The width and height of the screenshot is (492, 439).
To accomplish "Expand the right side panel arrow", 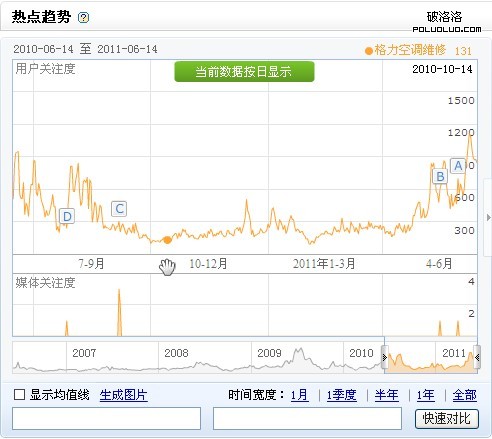I will [488, 217].
